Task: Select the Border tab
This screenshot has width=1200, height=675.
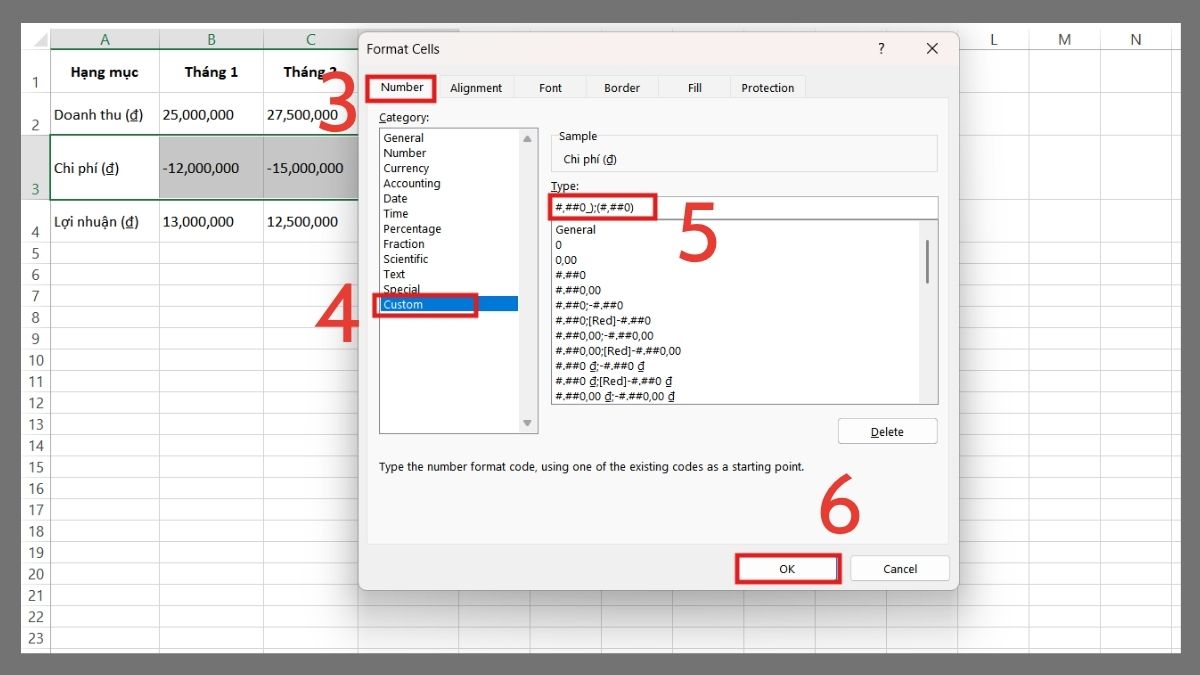Action: pyautogui.click(x=621, y=87)
